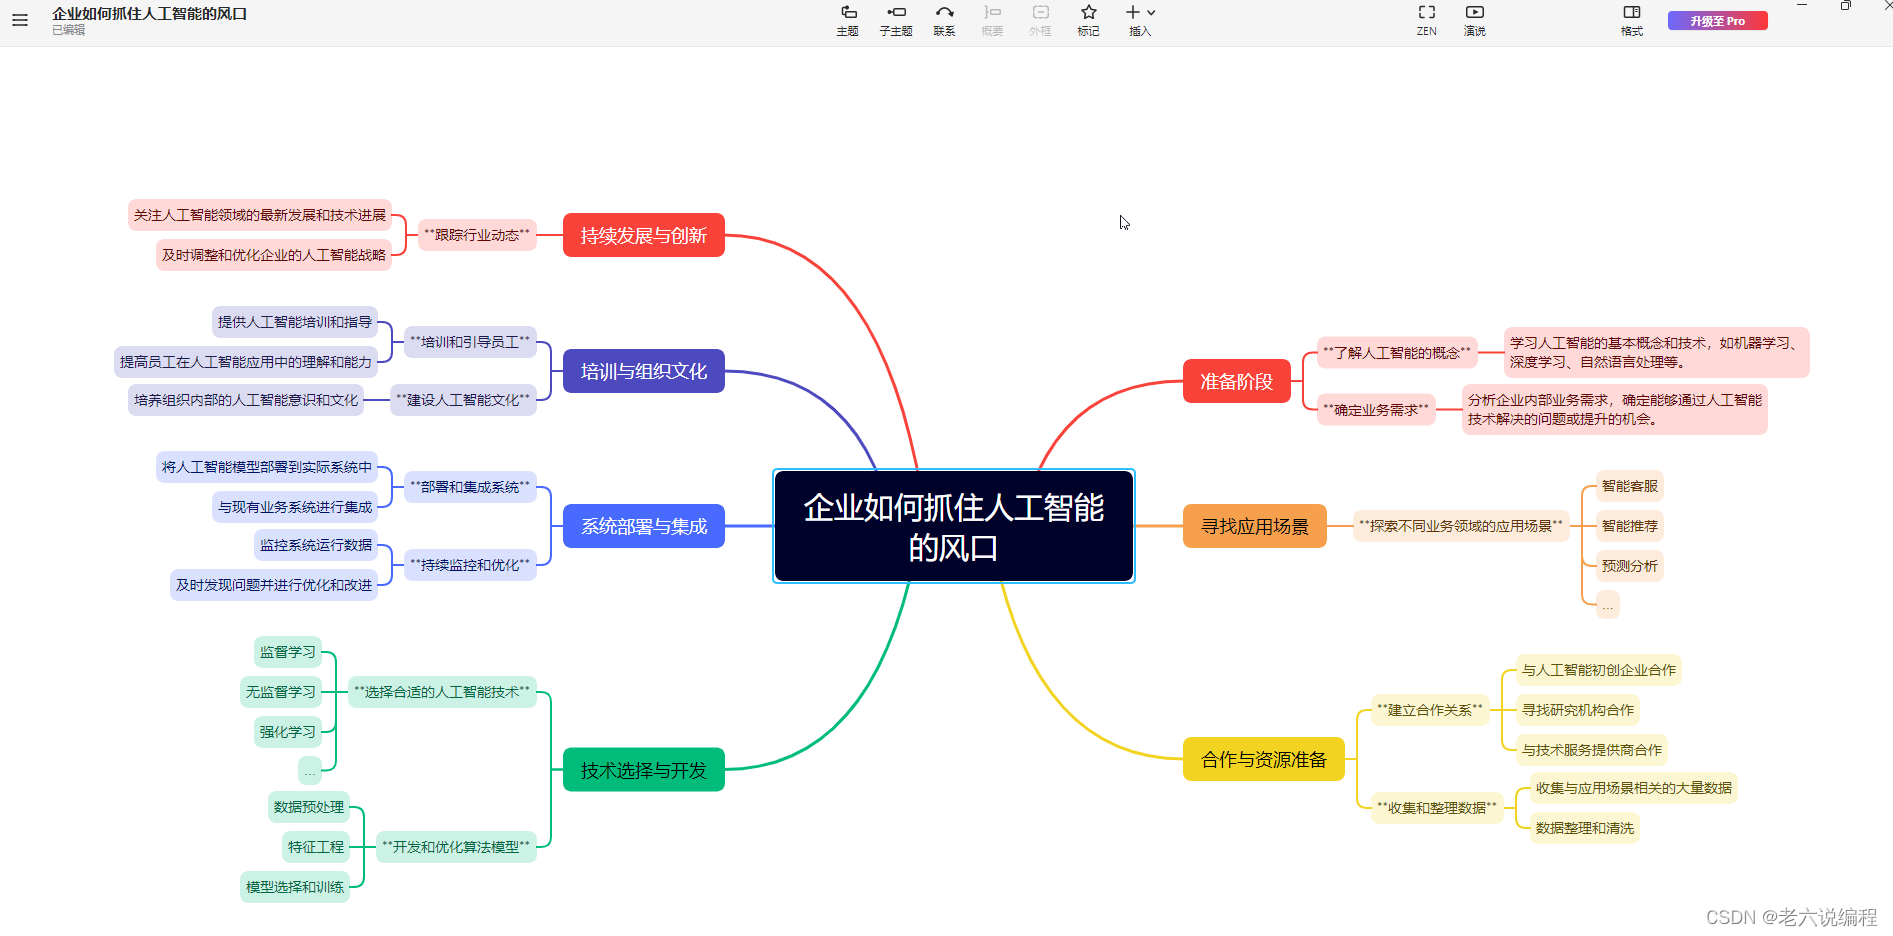Image resolution: width=1893 pixels, height=936 pixels.
Task: Select the **建设人工智能文化** subtopic
Action: click(463, 400)
